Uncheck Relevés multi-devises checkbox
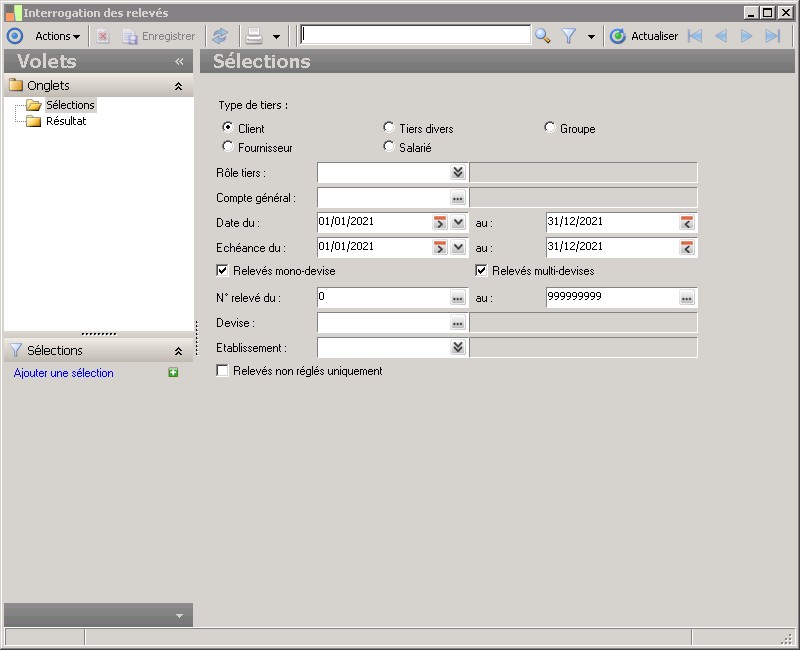The width and height of the screenshot is (800, 650). pos(481,270)
